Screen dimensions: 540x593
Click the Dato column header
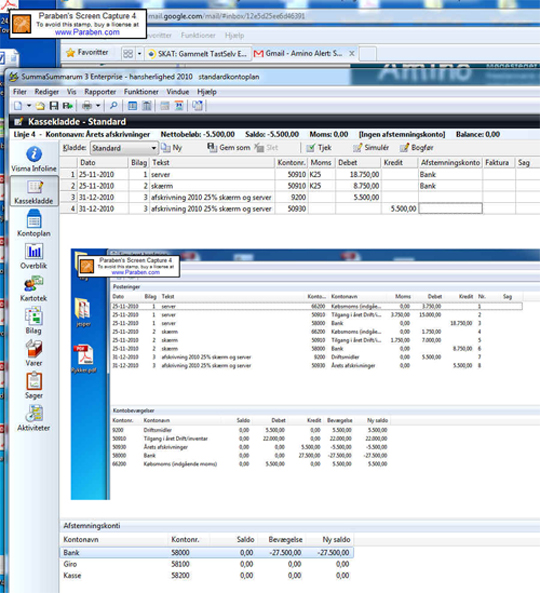[x=102, y=163]
